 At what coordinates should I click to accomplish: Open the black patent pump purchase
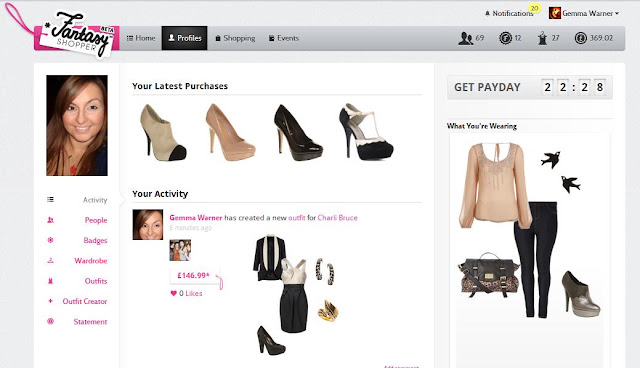[298, 132]
